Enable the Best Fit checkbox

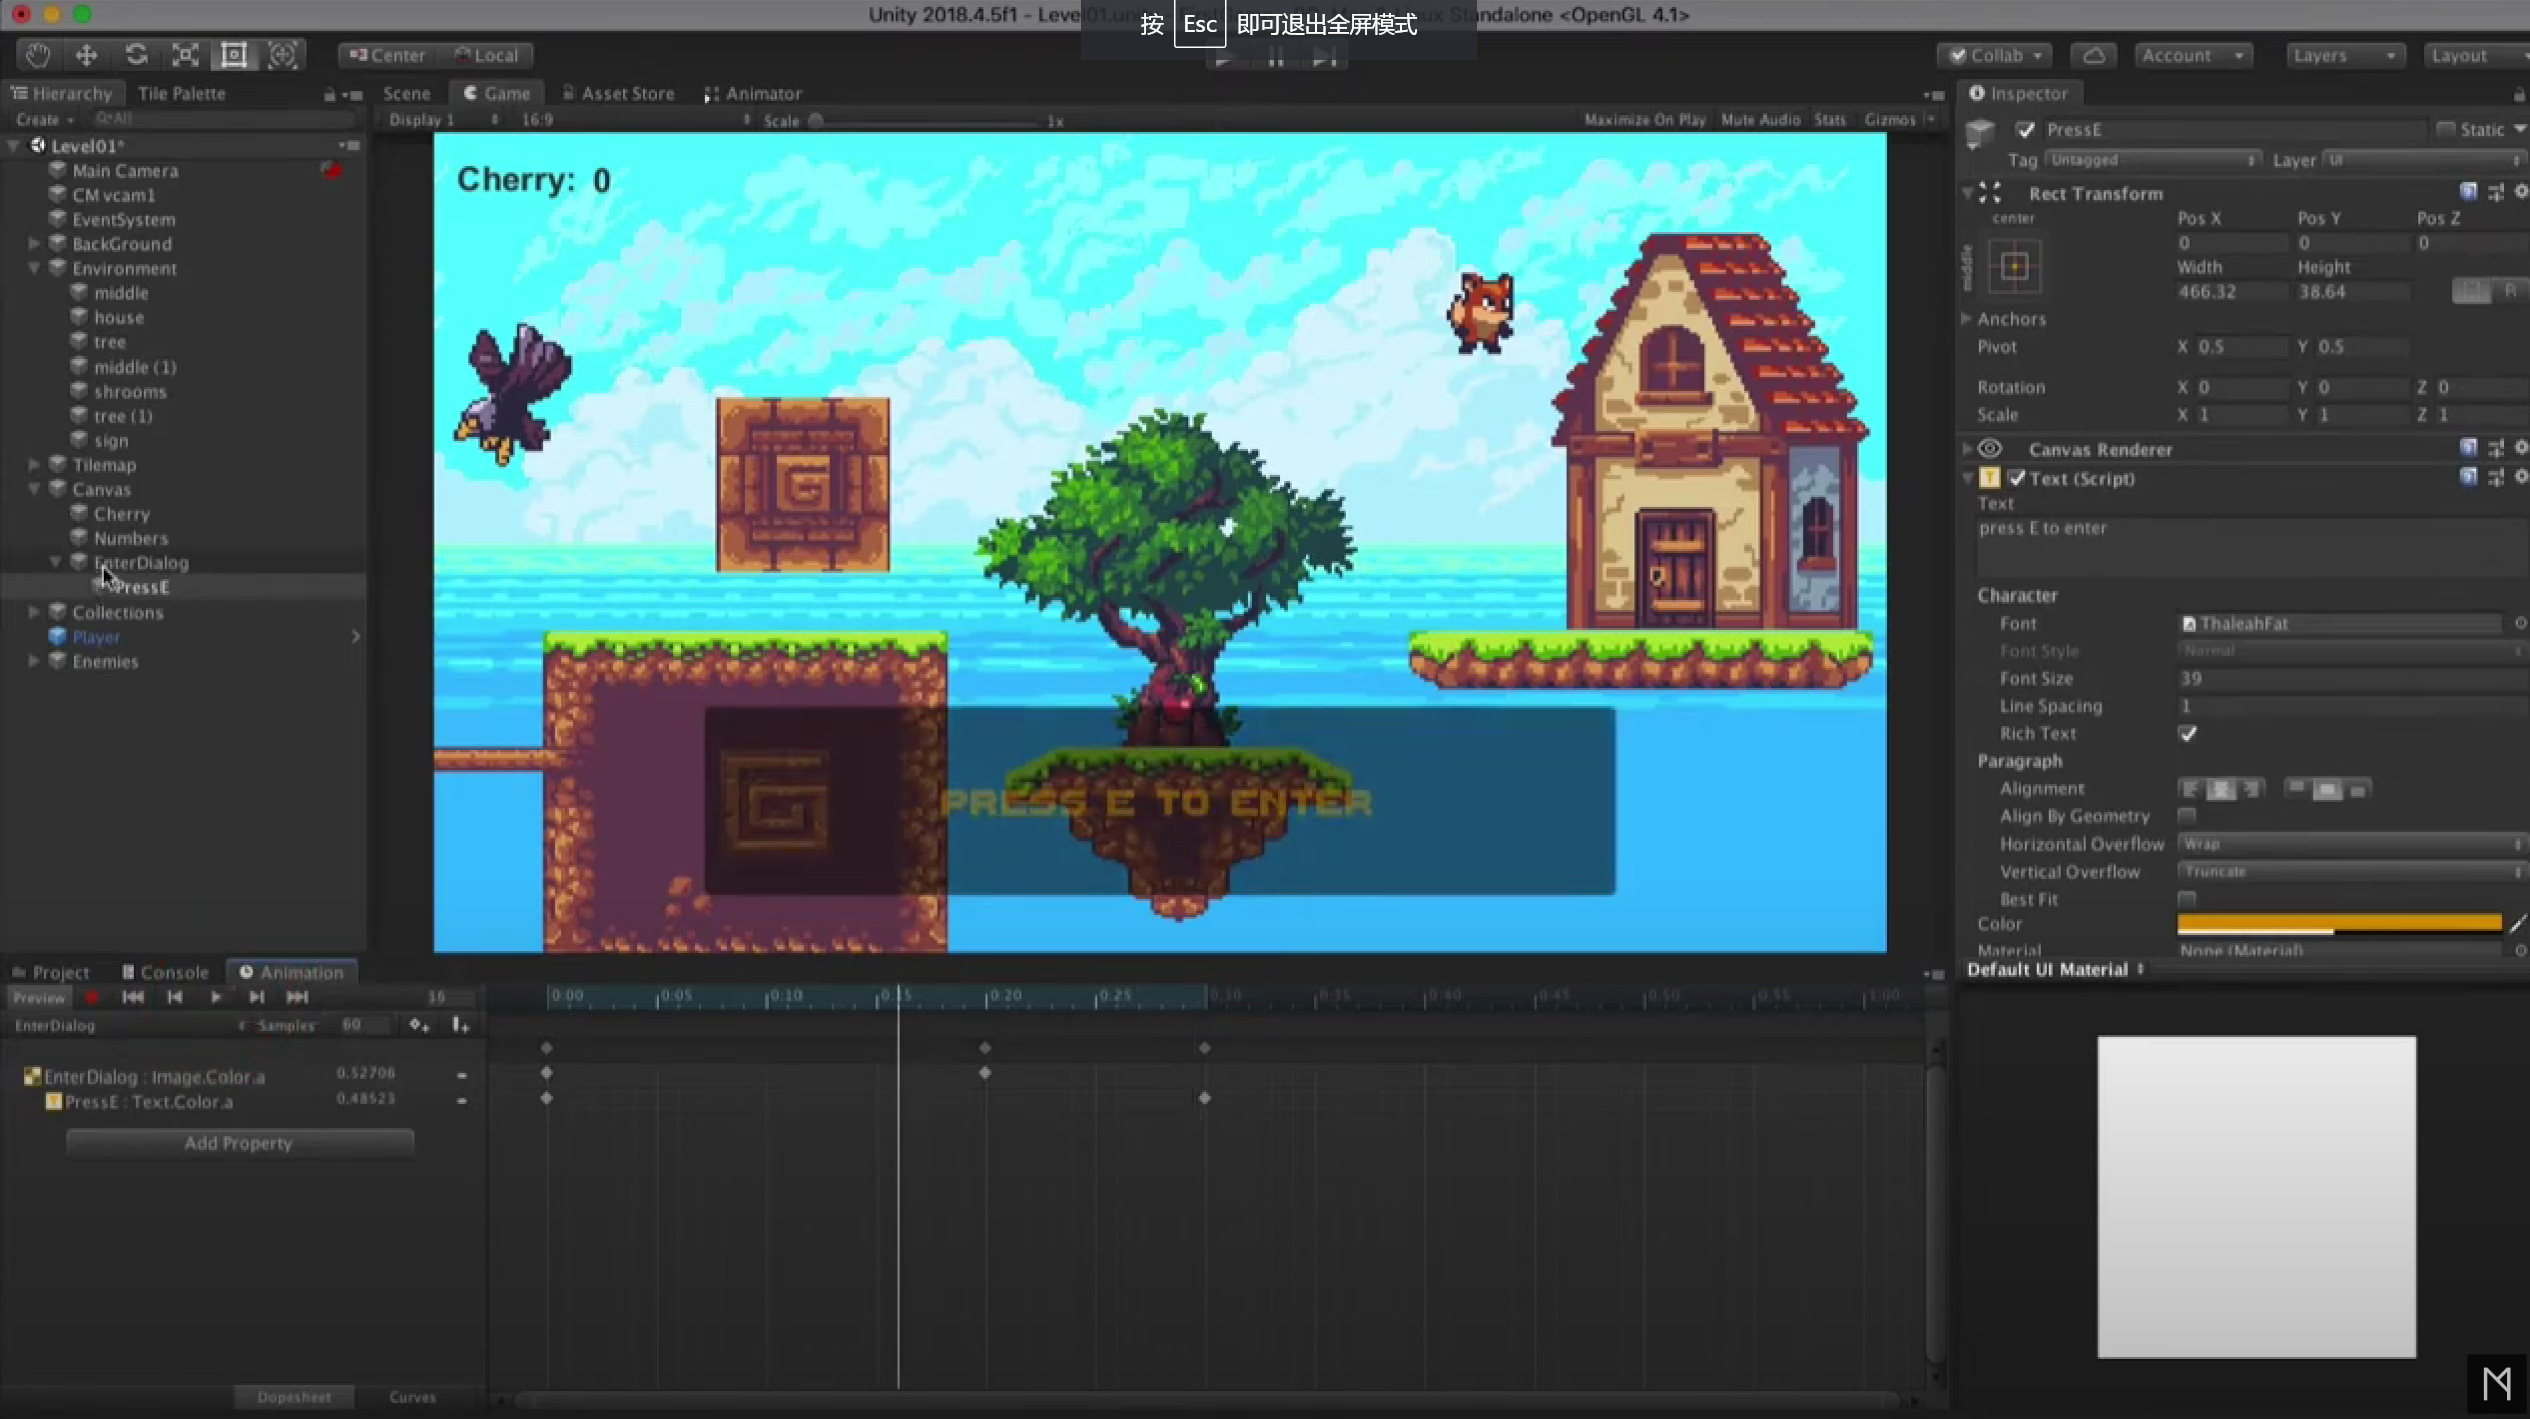click(2188, 899)
